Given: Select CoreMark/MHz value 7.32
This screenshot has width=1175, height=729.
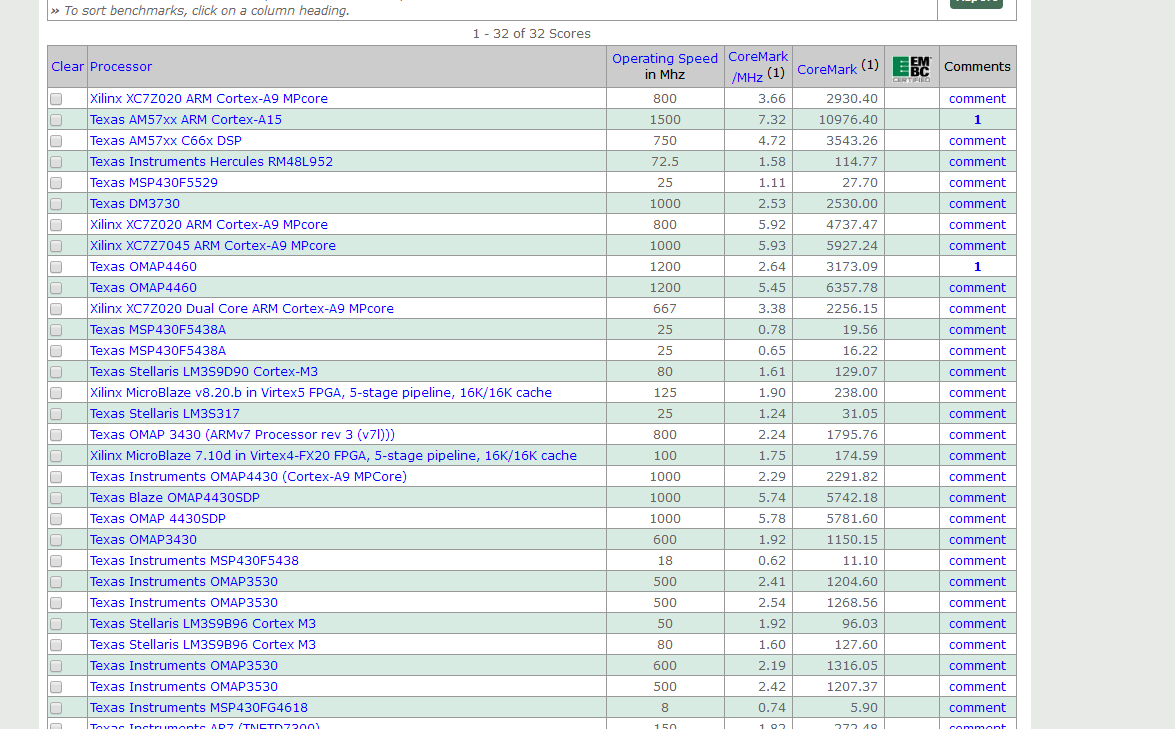Looking at the screenshot, I should point(771,120).
